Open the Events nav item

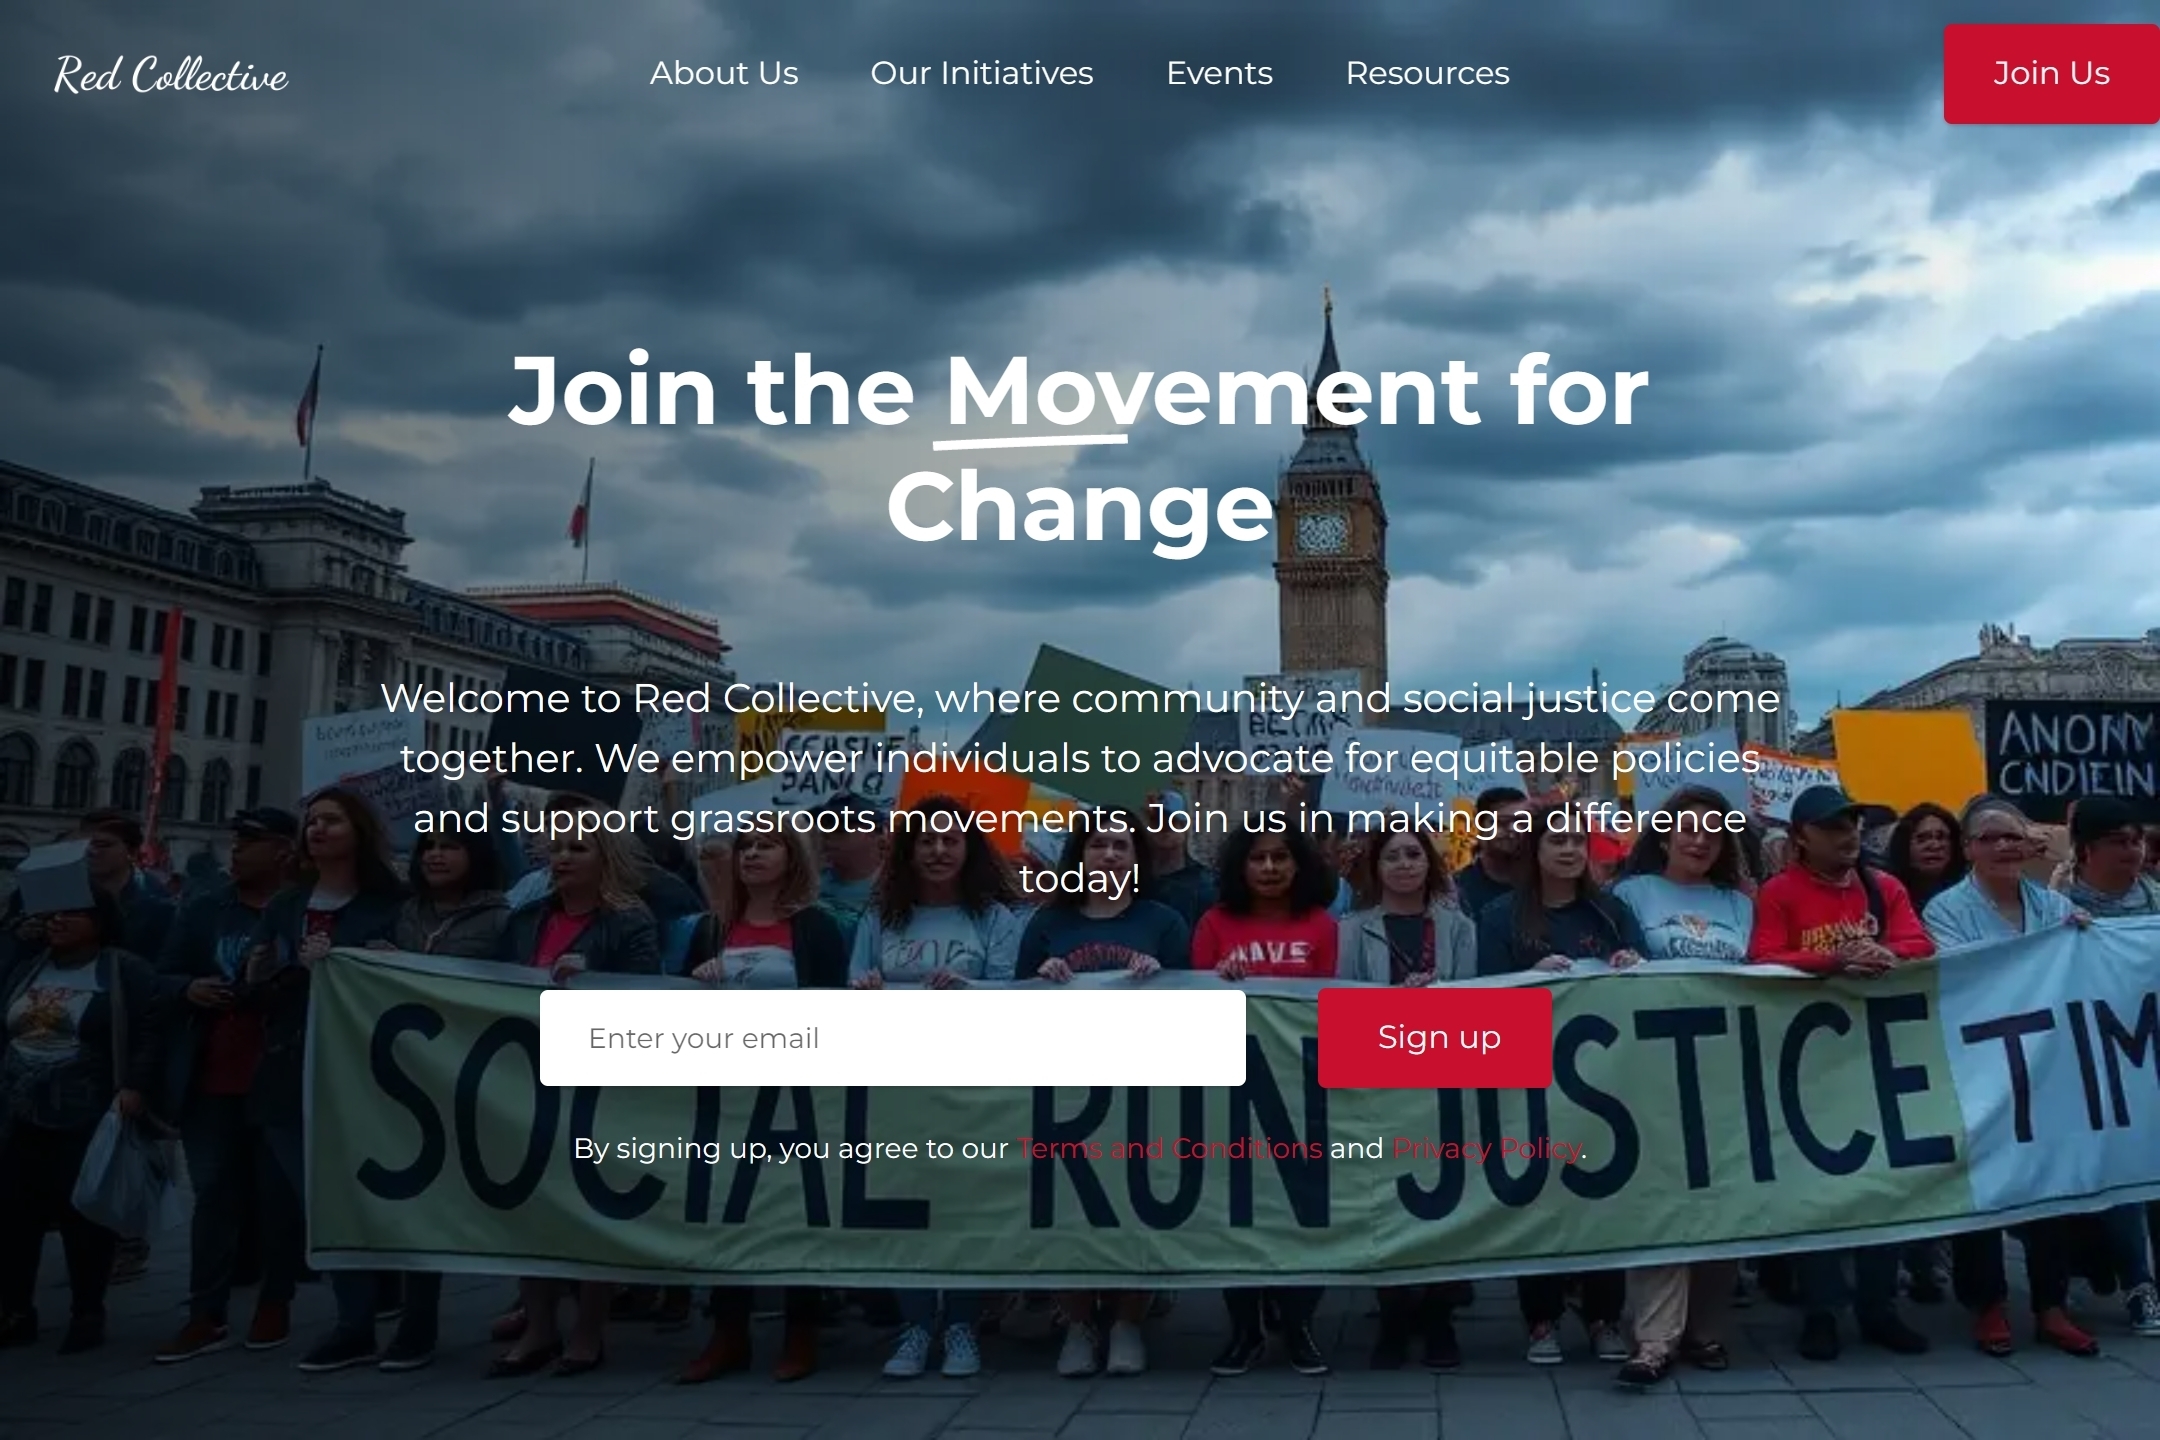tap(1219, 73)
